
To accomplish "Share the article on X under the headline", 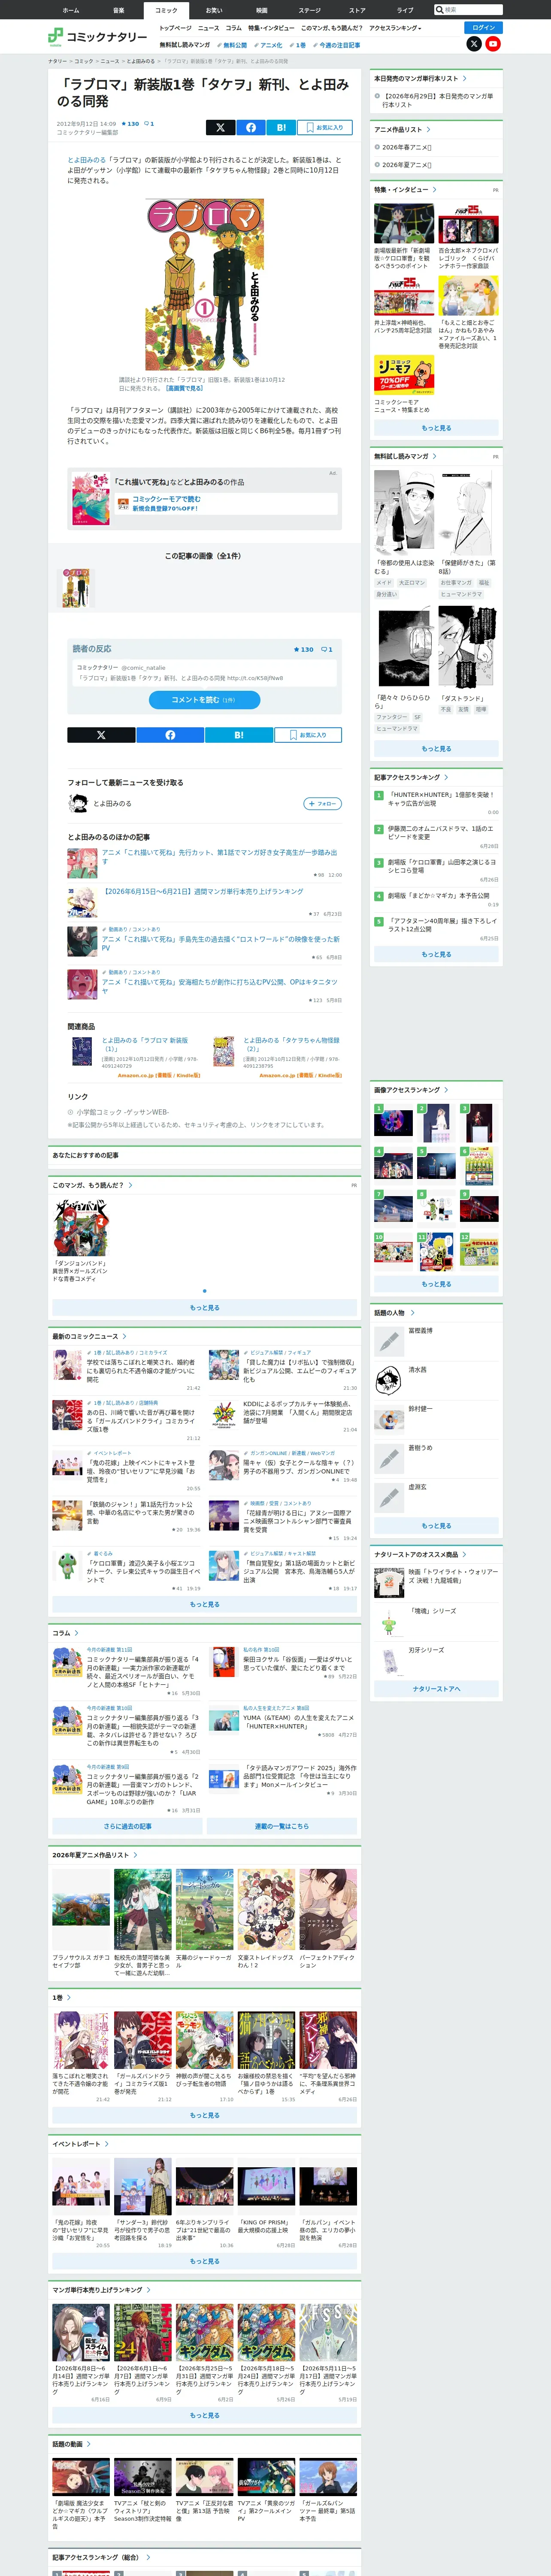I will pyautogui.click(x=220, y=127).
